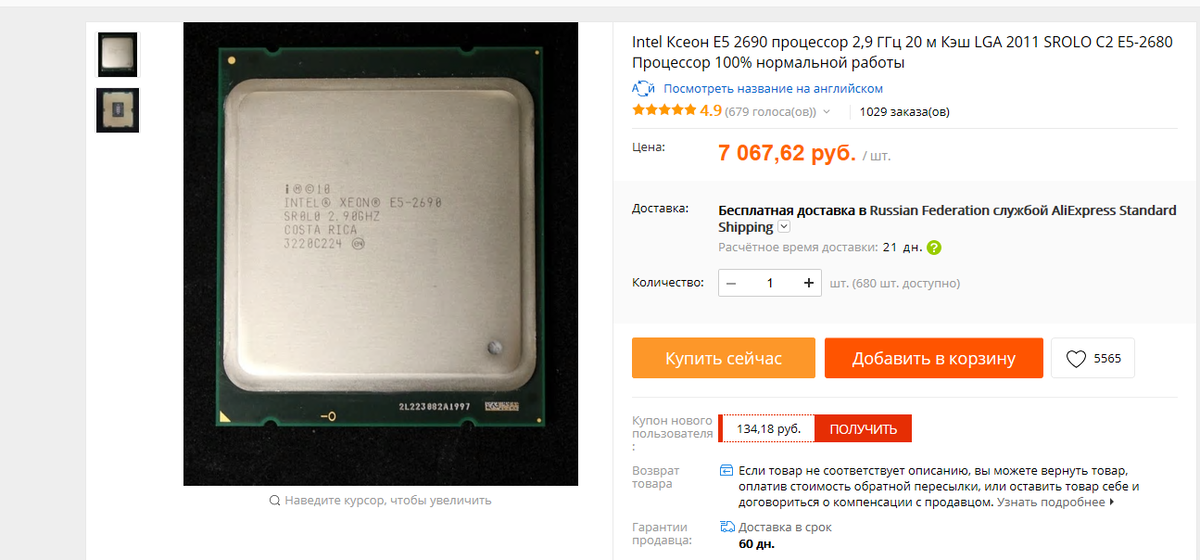Click 'Добавить в корзину' button
The height and width of the screenshot is (560, 1200).
pyautogui.click(x=934, y=358)
